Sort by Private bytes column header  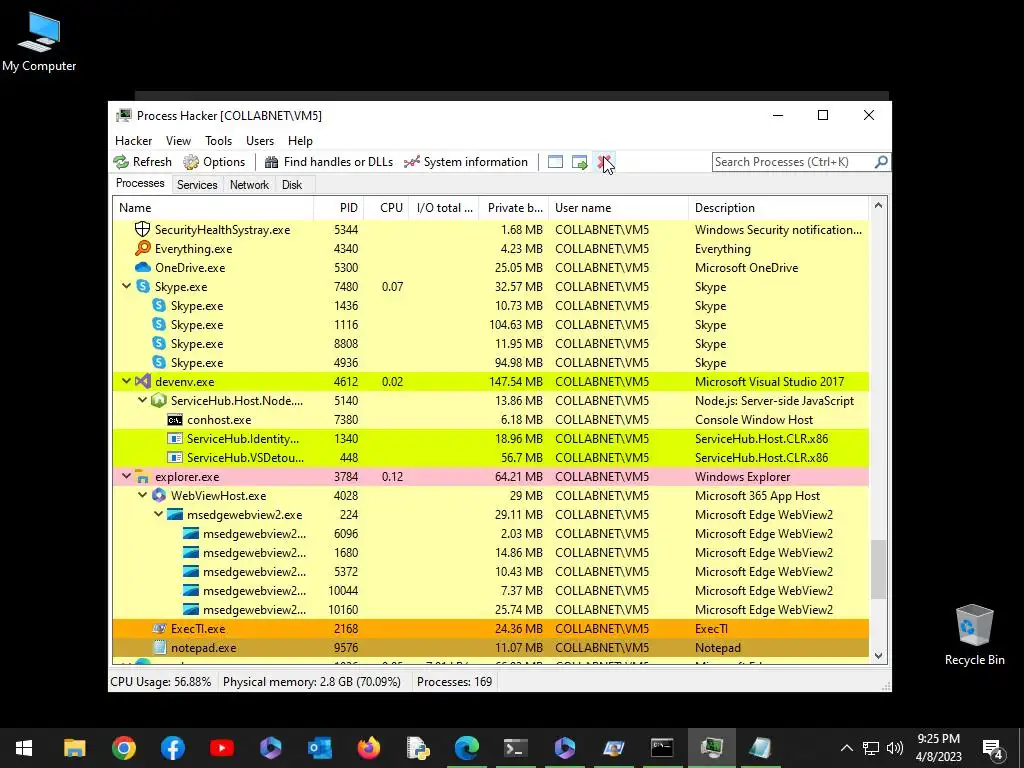pos(513,208)
